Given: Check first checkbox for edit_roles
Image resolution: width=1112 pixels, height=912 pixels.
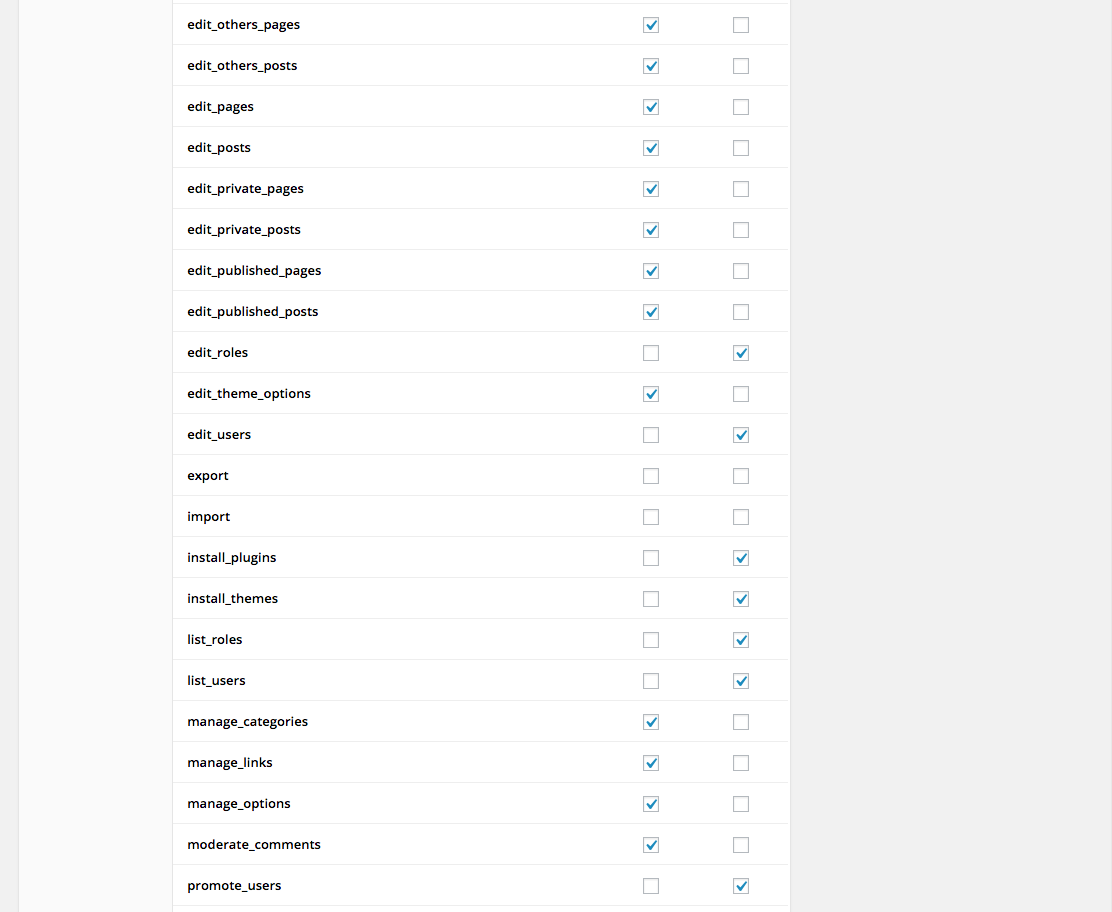Looking at the screenshot, I should 650,353.
